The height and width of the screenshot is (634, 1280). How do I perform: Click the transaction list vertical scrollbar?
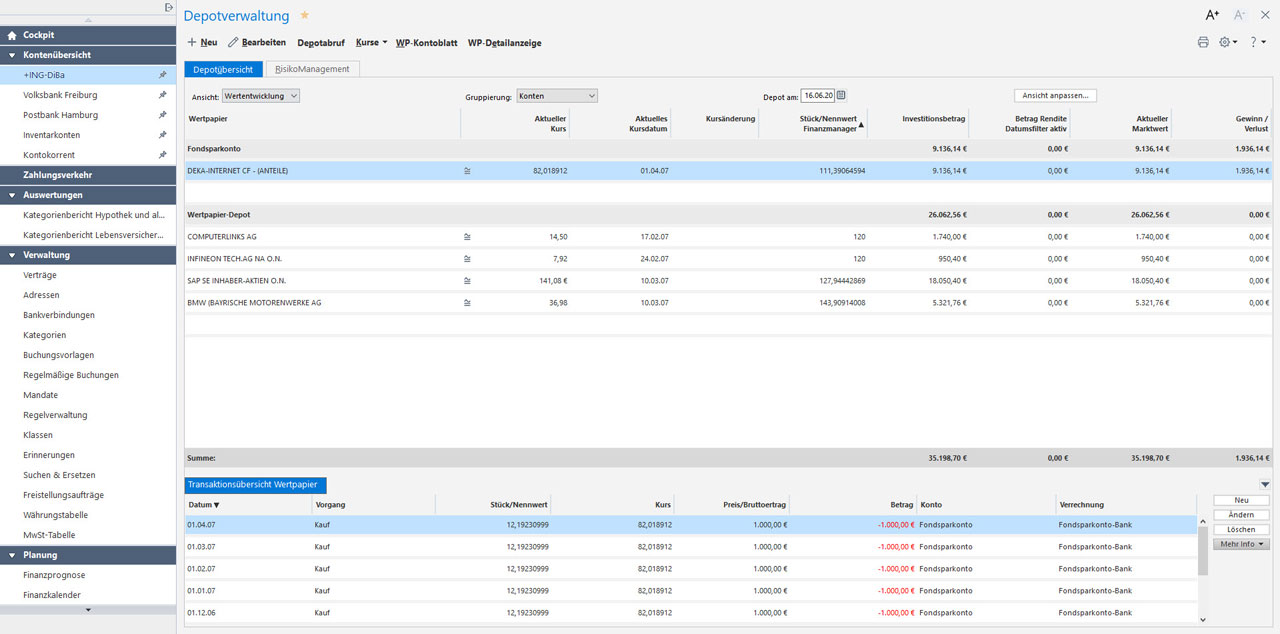(1203, 552)
